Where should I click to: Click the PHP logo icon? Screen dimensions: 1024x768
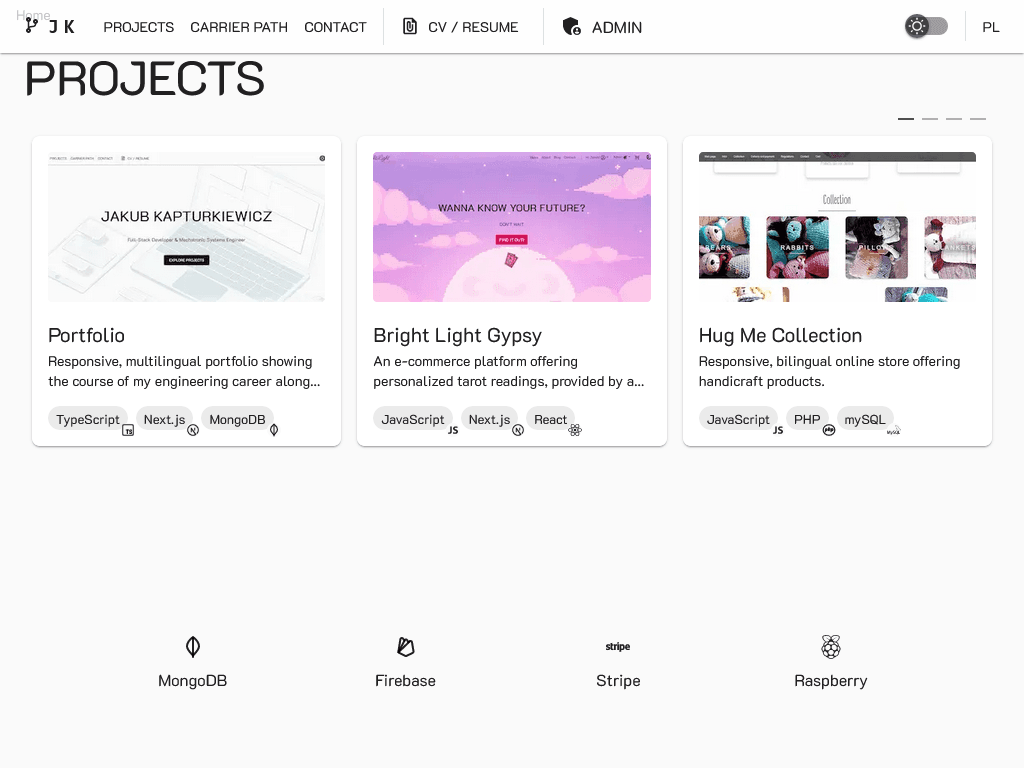829,430
